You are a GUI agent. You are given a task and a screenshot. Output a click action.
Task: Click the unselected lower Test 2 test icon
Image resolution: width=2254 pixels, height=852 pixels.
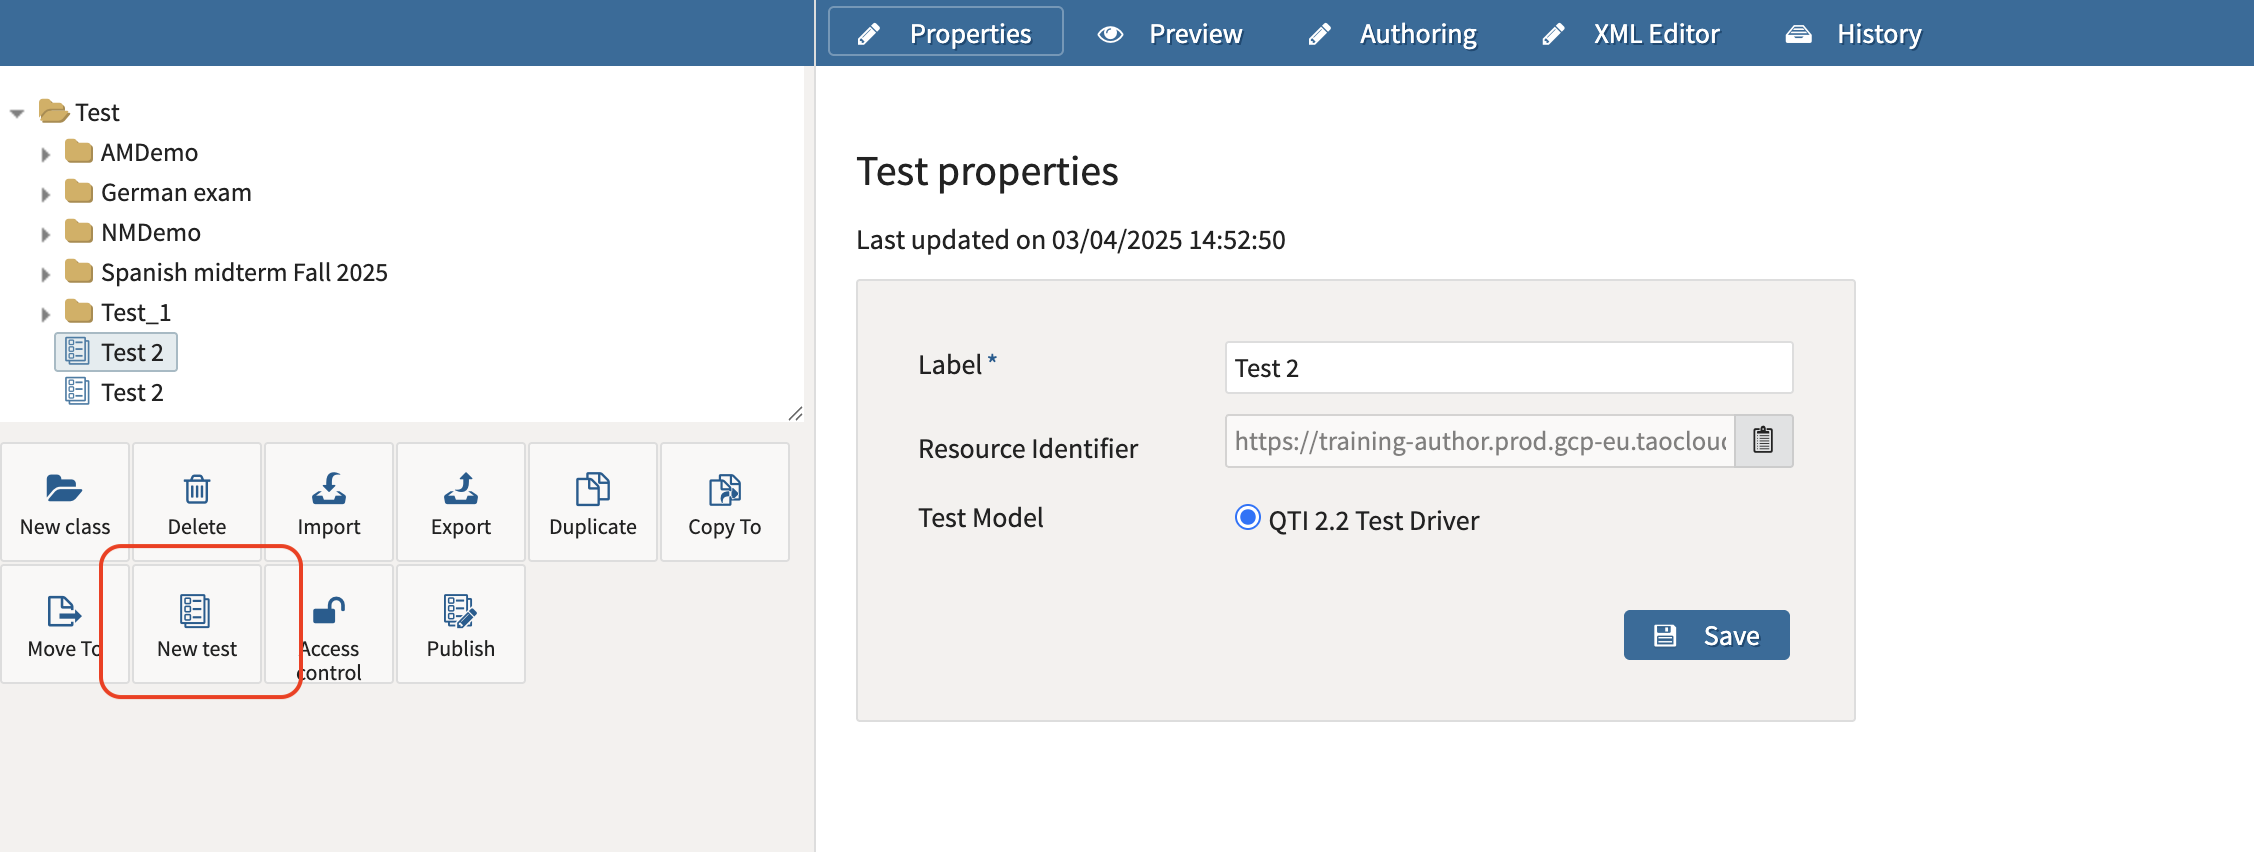pos(77,391)
